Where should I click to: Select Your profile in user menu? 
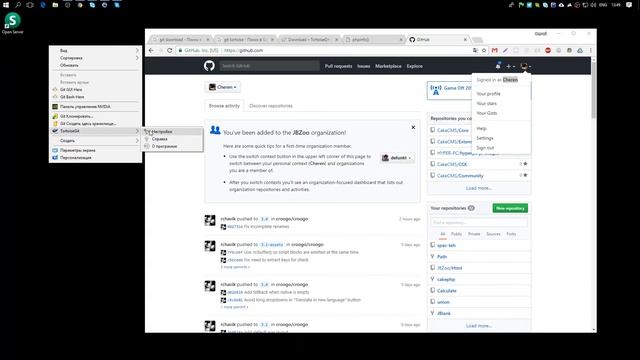[x=488, y=94]
